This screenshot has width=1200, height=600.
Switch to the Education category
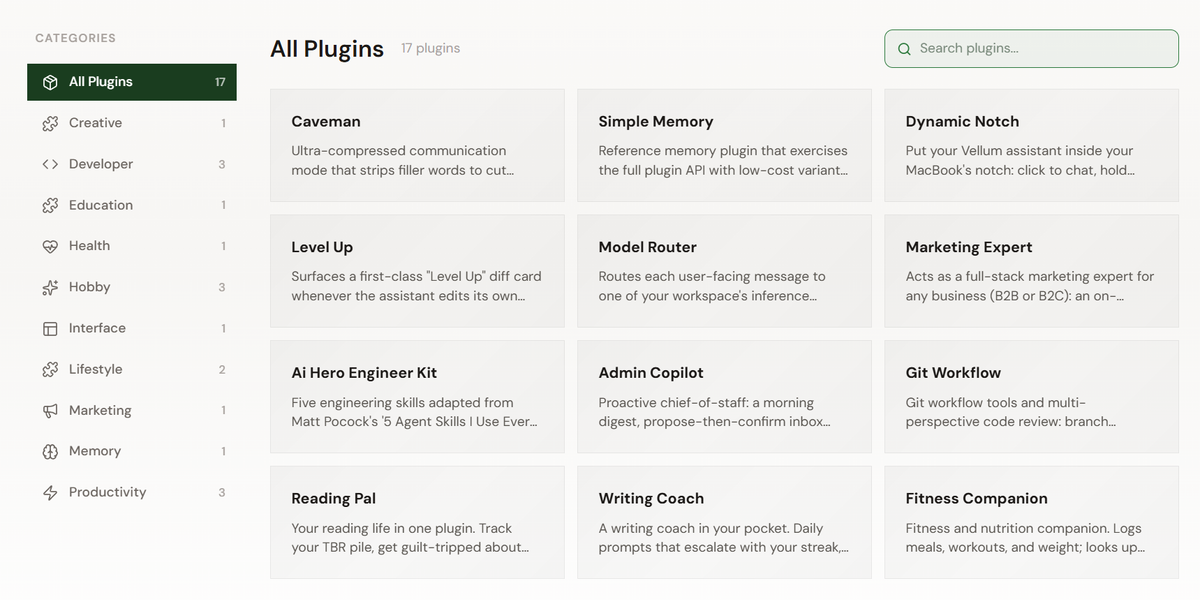pos(132,205)
